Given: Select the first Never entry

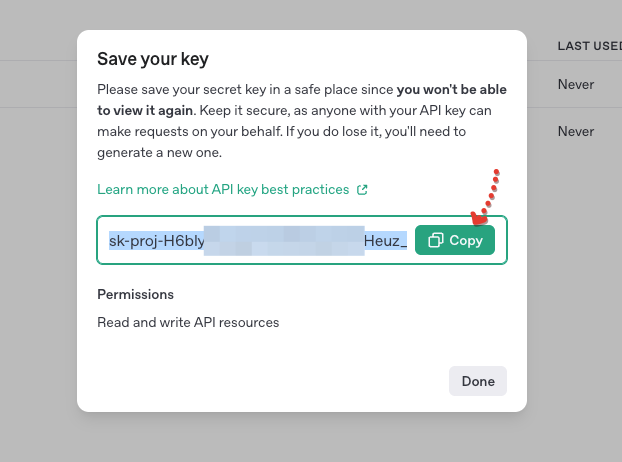Looking at the screenshot, I should click(x=576, y=84).
